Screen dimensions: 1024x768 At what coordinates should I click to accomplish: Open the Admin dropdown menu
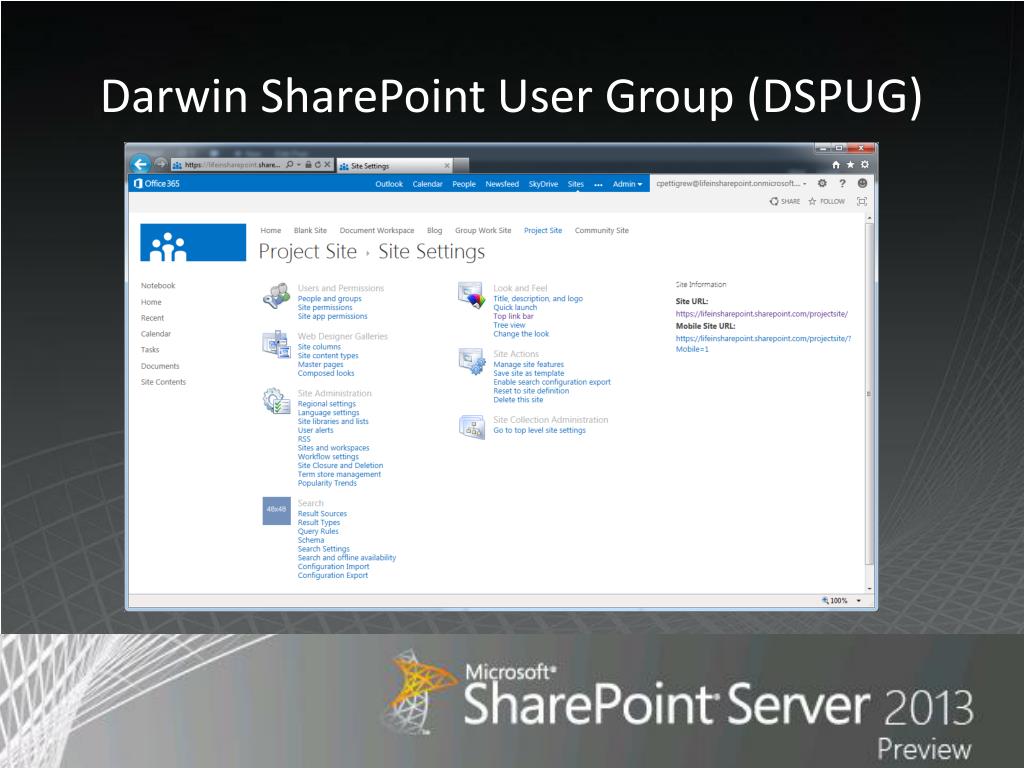[627, 184]
